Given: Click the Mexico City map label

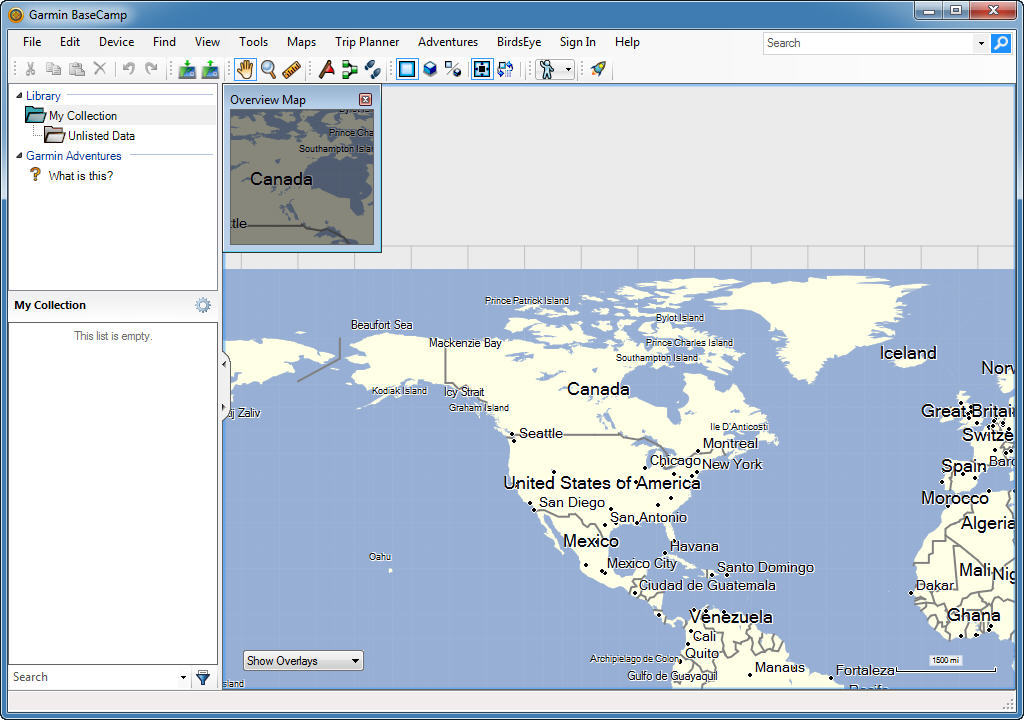Looking at the screenshot, I should (641, 563).
